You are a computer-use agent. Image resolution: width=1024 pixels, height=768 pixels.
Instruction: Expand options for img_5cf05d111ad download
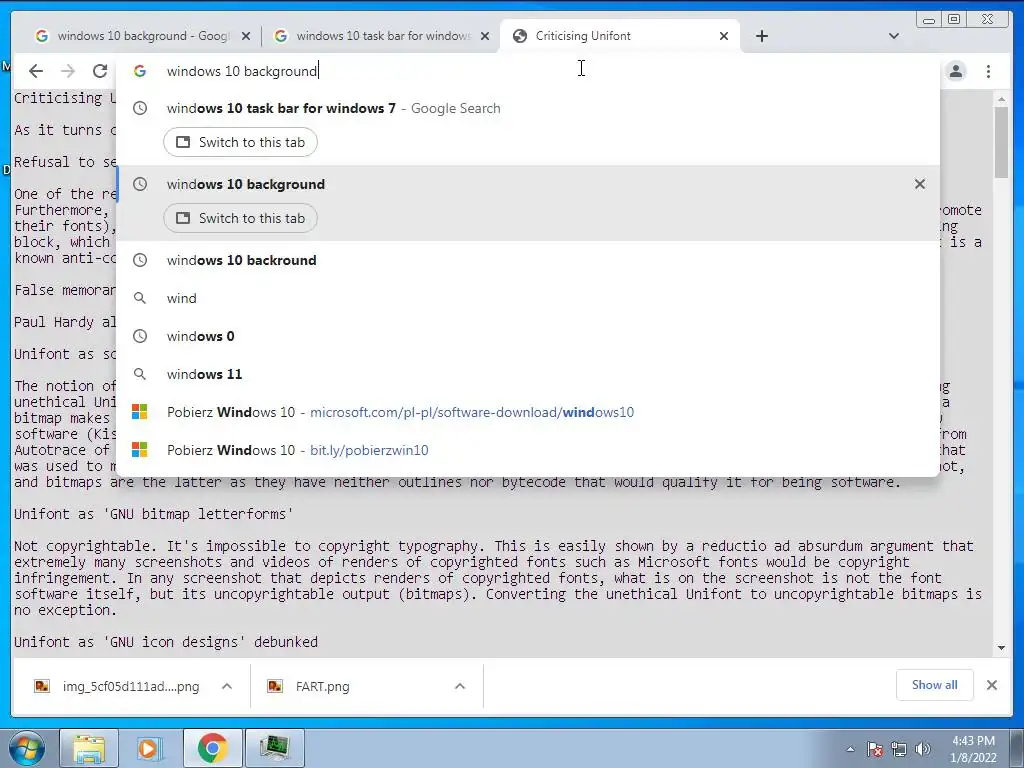click(227, 686)
